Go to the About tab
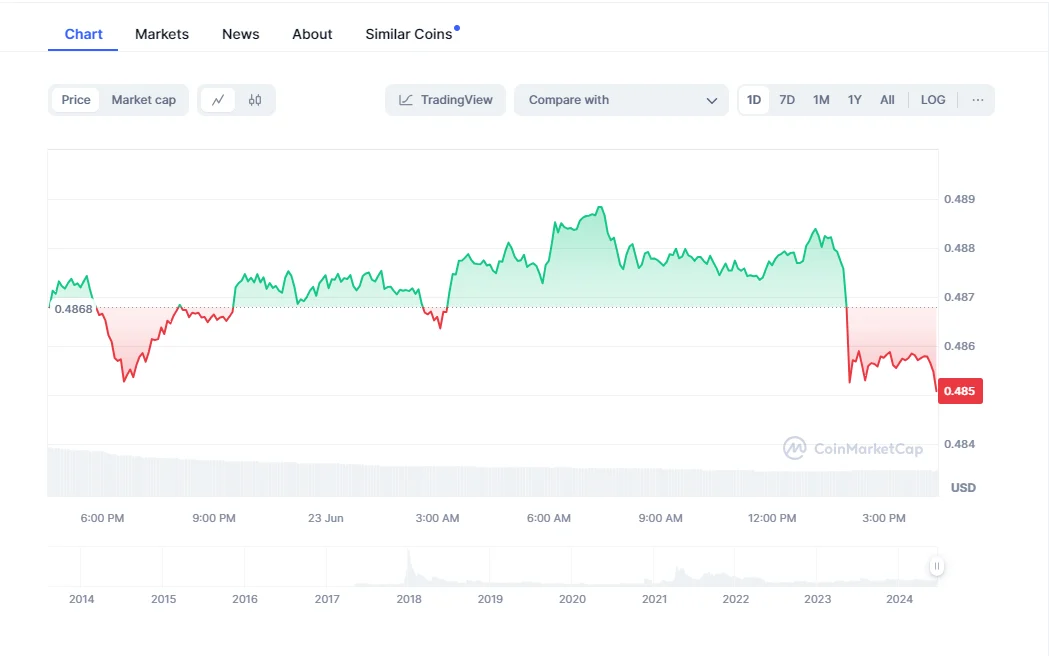1049x656 pixels. (312, 34)
